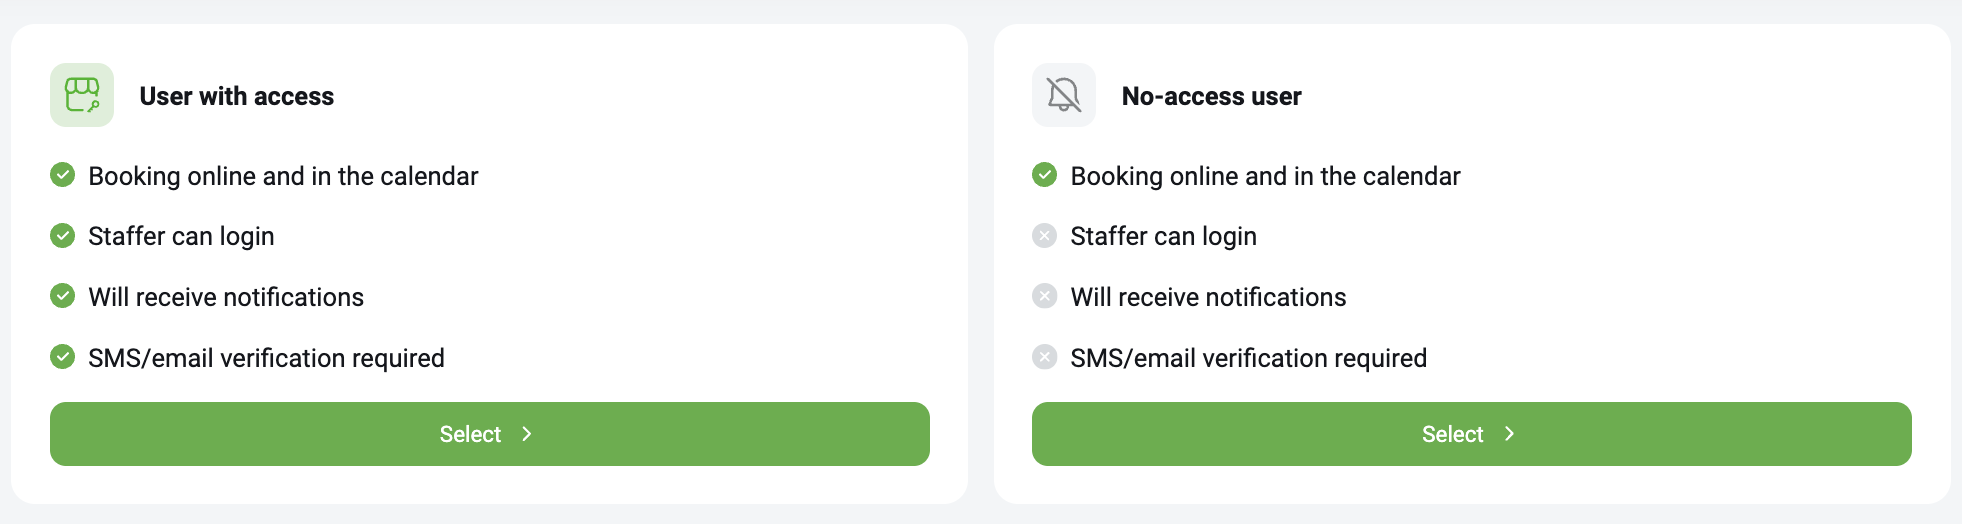Click the No-access user heading
Viewport: 1962px width, 524px height.
point(1212,96)
